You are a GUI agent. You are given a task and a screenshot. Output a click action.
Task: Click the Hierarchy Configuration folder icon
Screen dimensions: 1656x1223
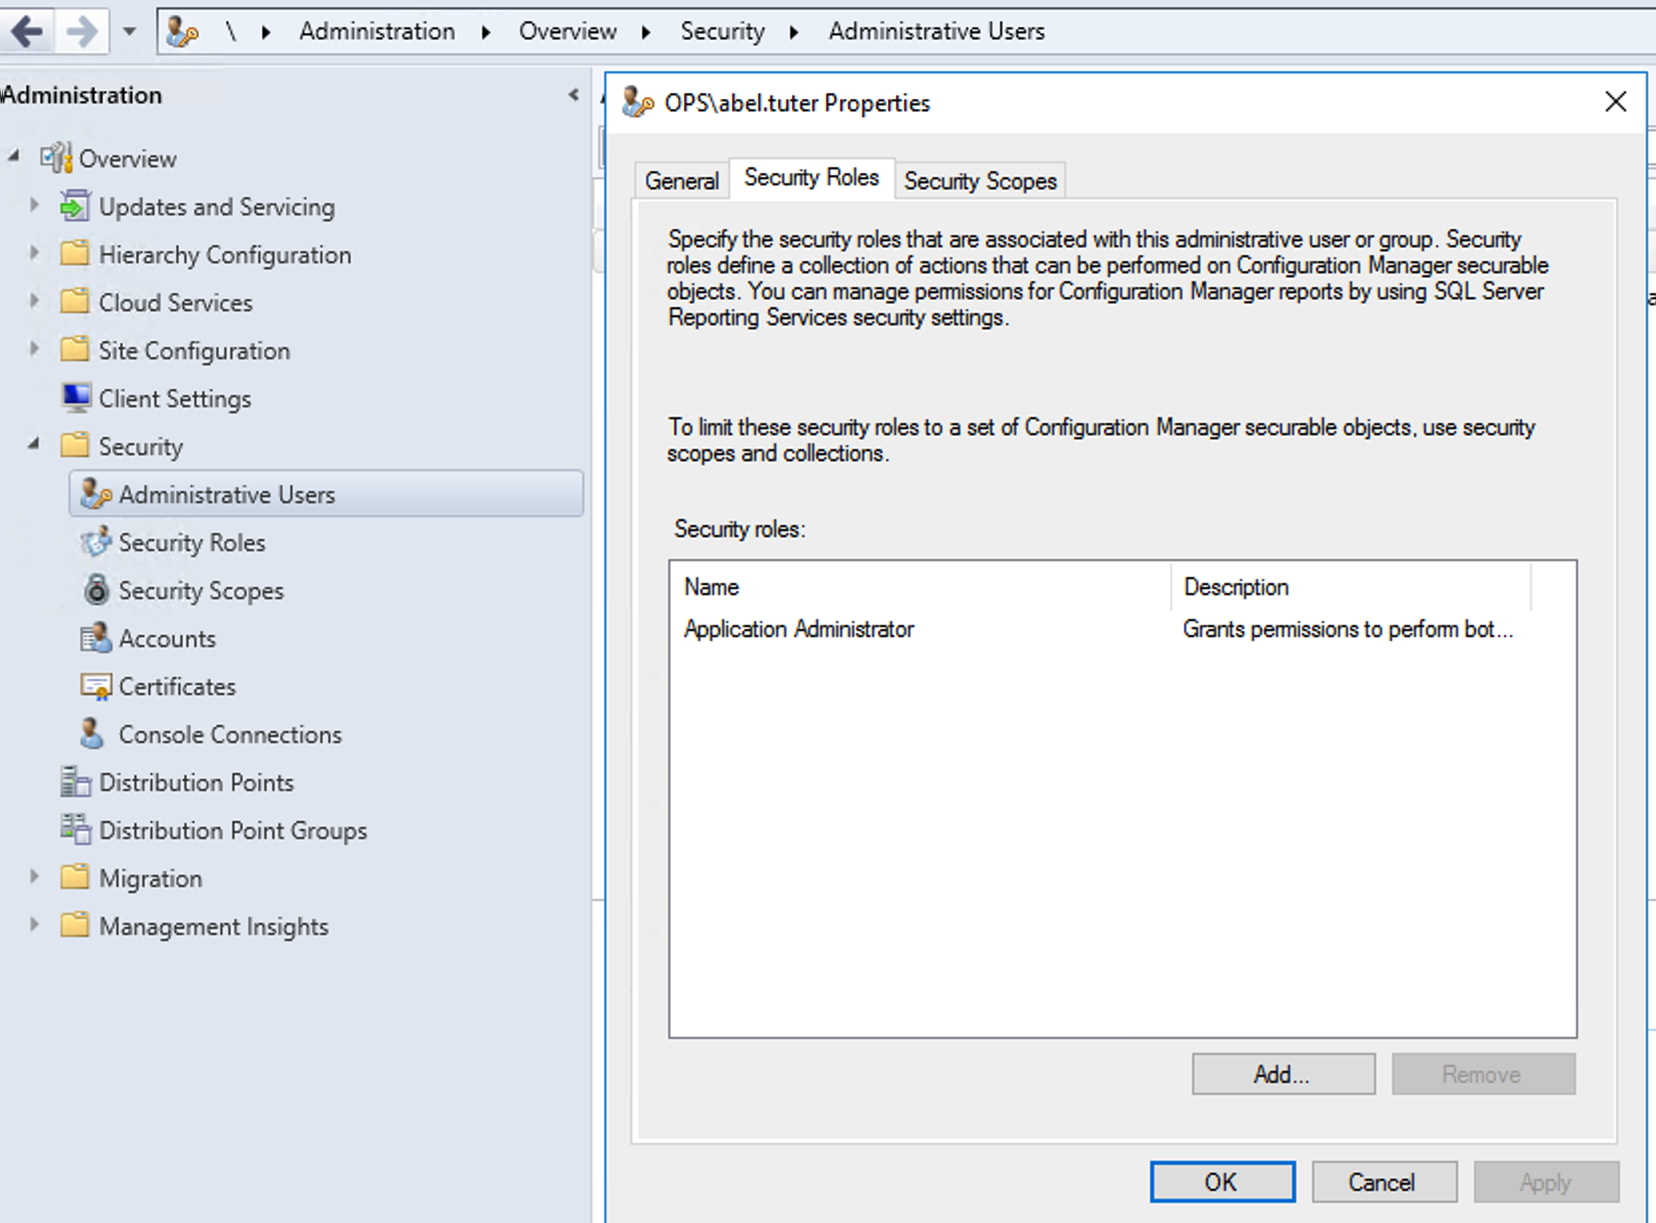click(75, 253)
